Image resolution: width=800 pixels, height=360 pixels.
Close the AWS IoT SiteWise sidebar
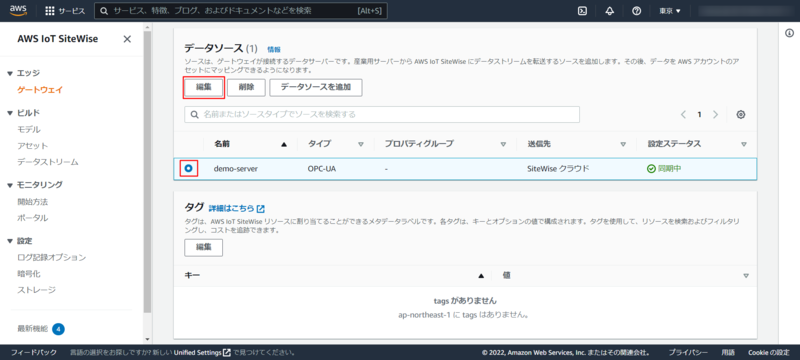pyautogui.click(x=127, y=39)
